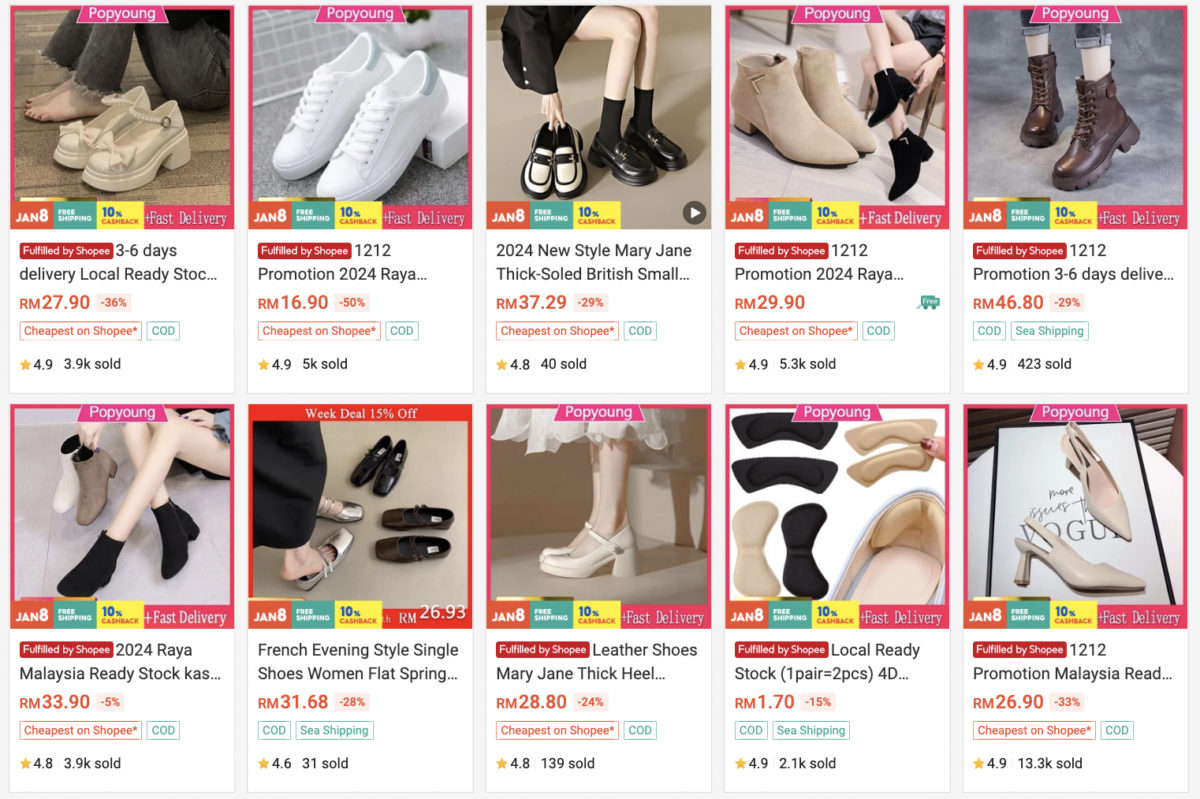The height and width of the screenshot is (799, 1200).
Task: Click star rating icon on bow platform shoes
Action: [x=26, y=365]
